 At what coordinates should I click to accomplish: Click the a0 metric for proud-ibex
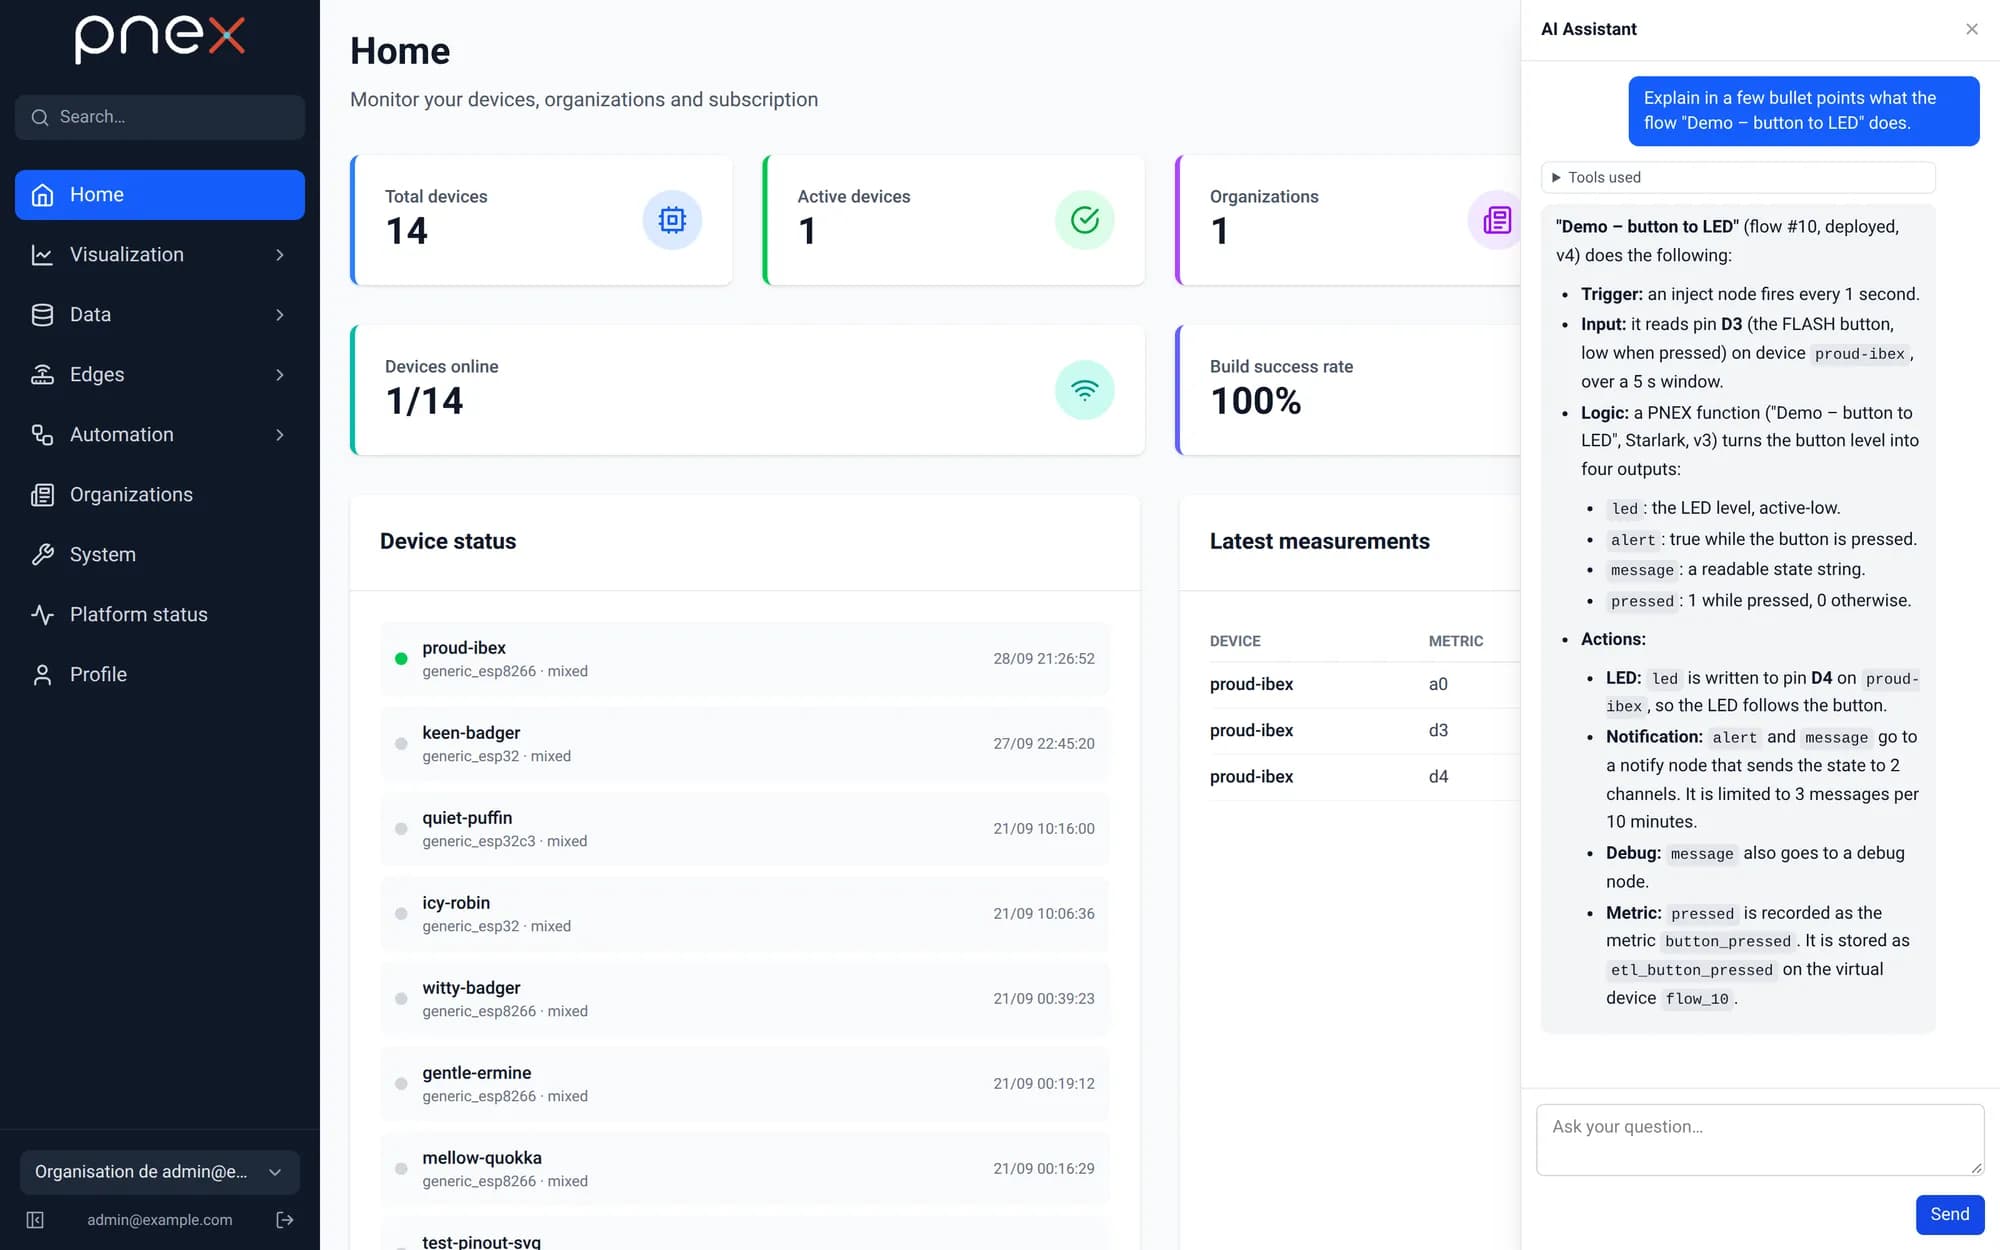1438,685
